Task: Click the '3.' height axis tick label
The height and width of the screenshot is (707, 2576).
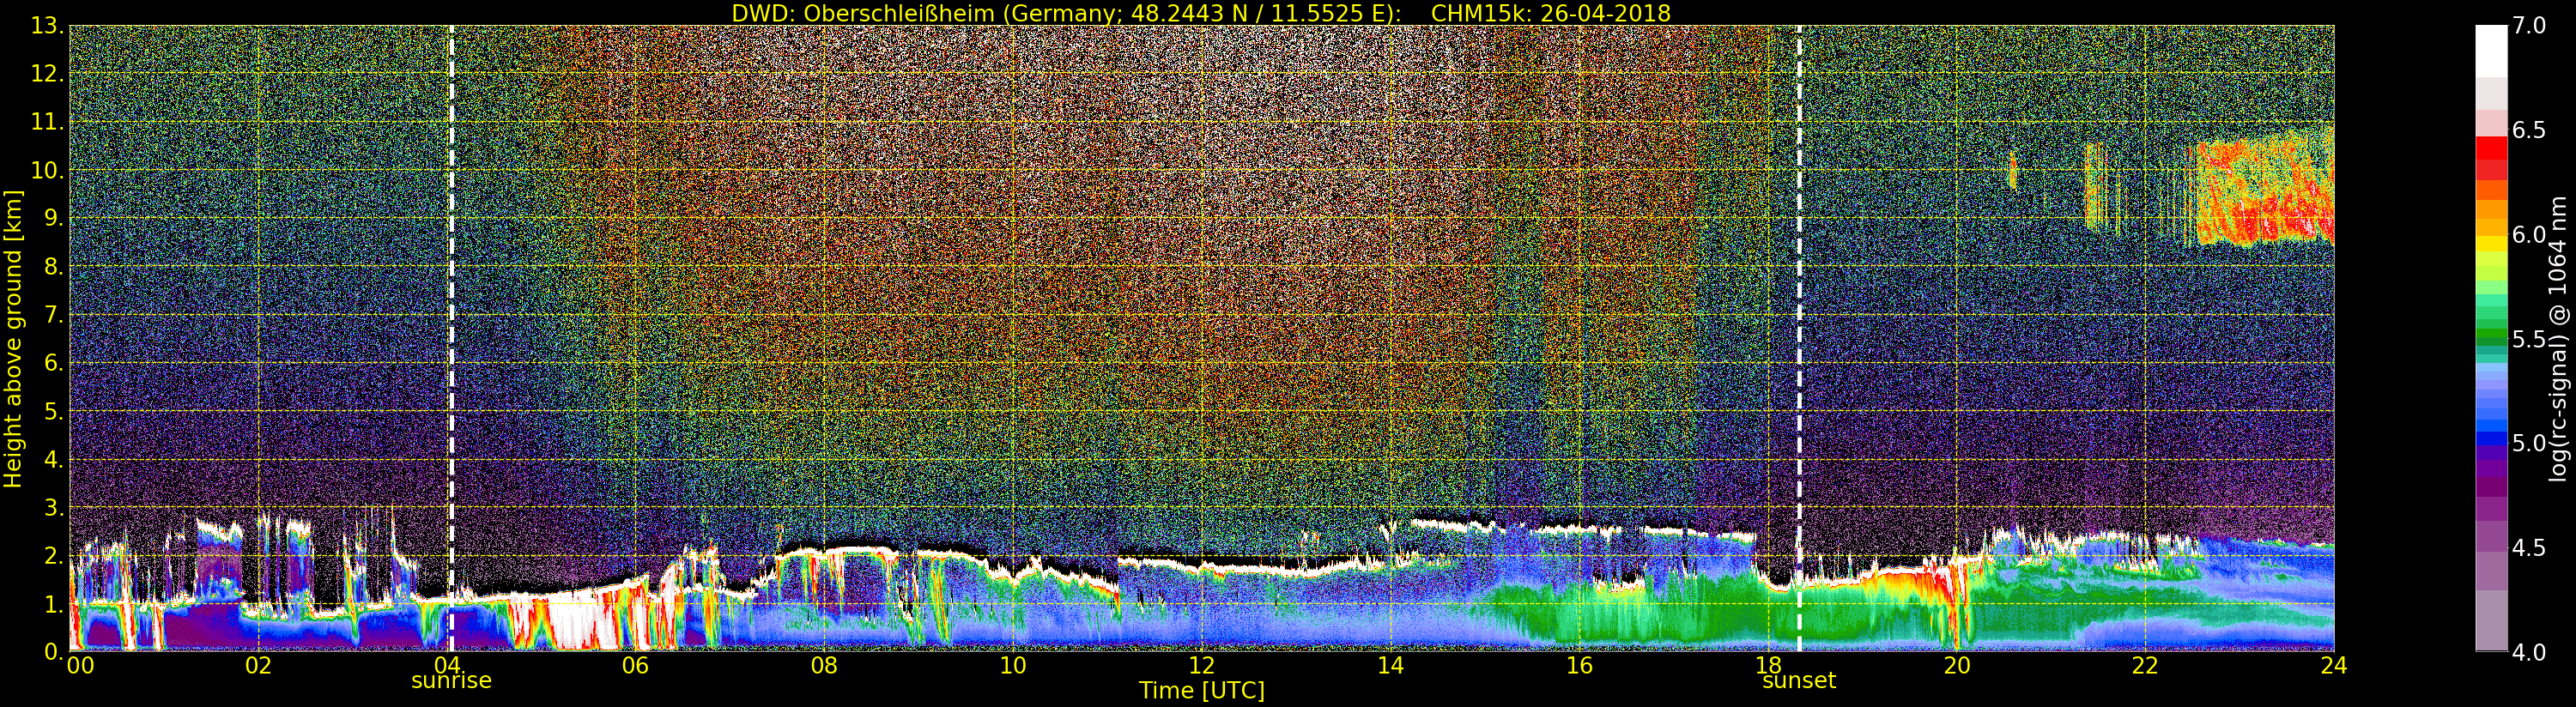Action: tap(54, 507)
